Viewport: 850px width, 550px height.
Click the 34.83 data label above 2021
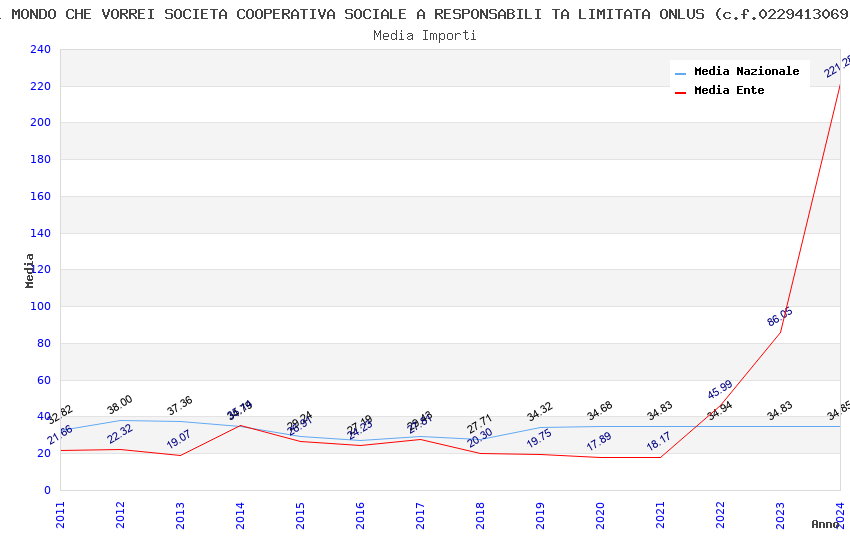(660, 411)
